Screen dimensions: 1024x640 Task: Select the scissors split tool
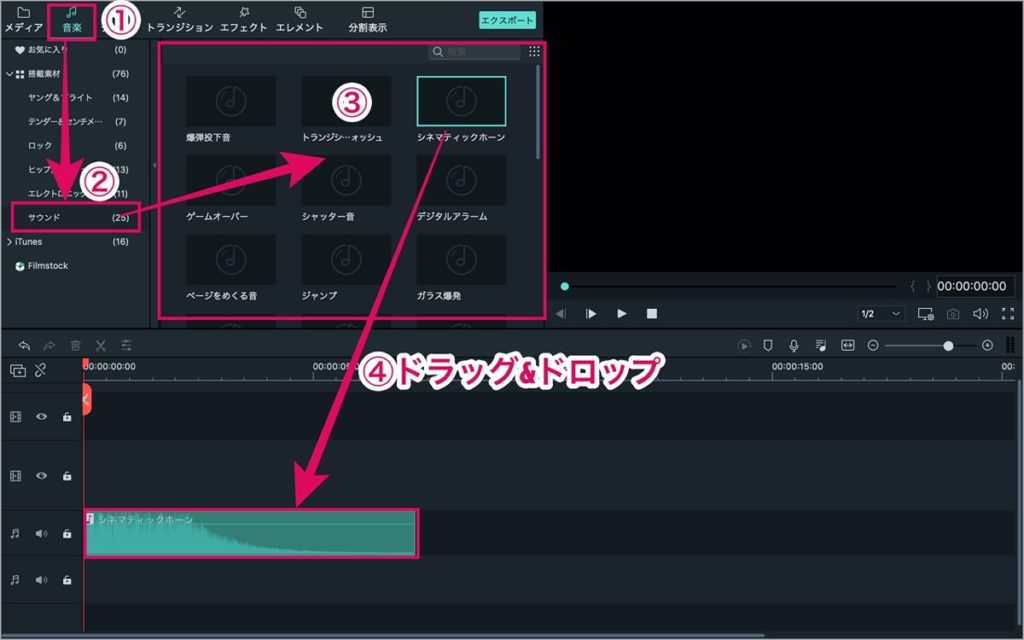pos(101,345)
